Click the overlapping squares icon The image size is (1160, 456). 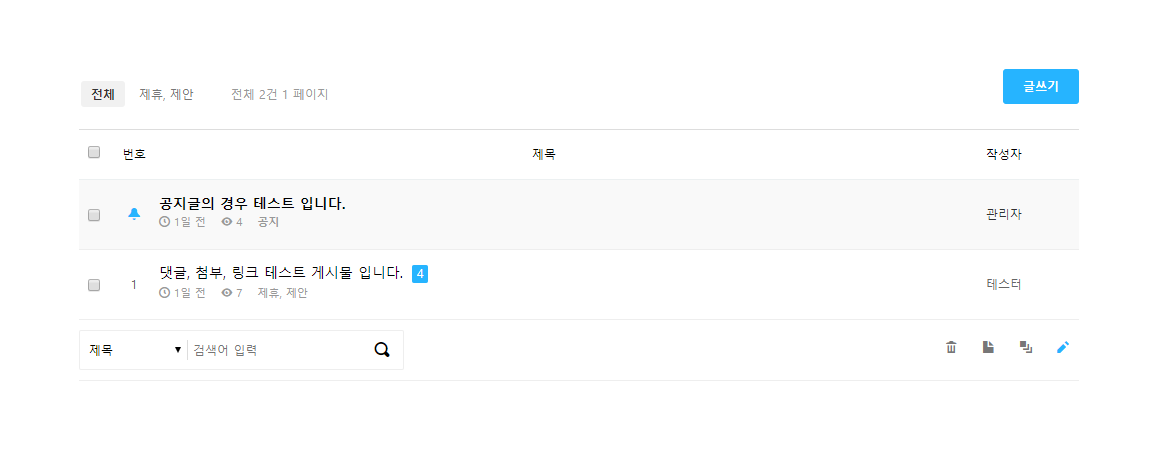click(x=1025, y=347)
